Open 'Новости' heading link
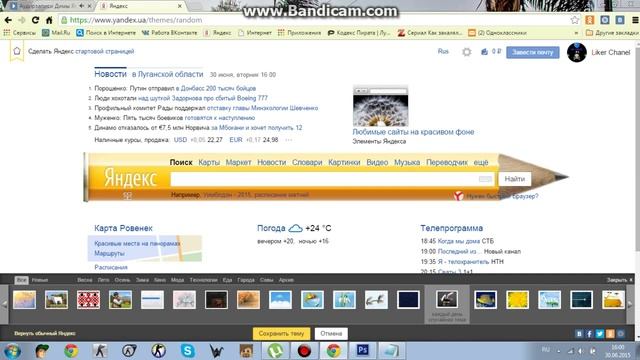640x360 pixels. click(110, 74)
